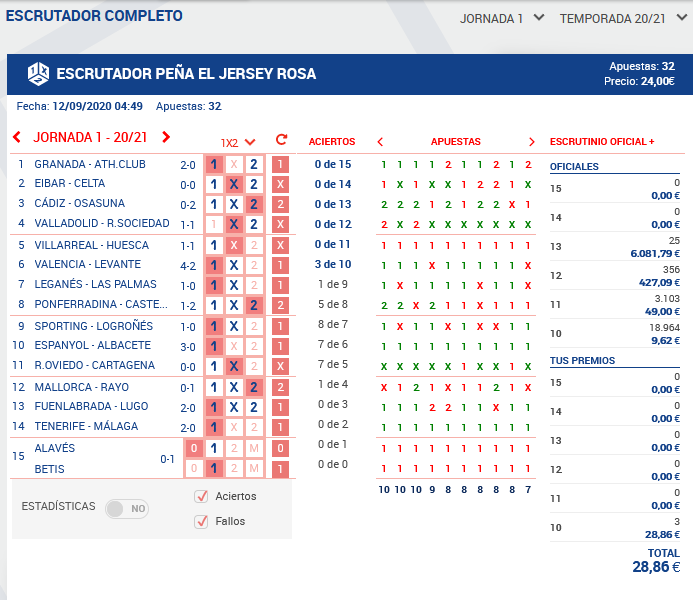Click the CÁDIZ - OSASUNA match name
This screenshot has height=600, width=693.
(80, 203)
